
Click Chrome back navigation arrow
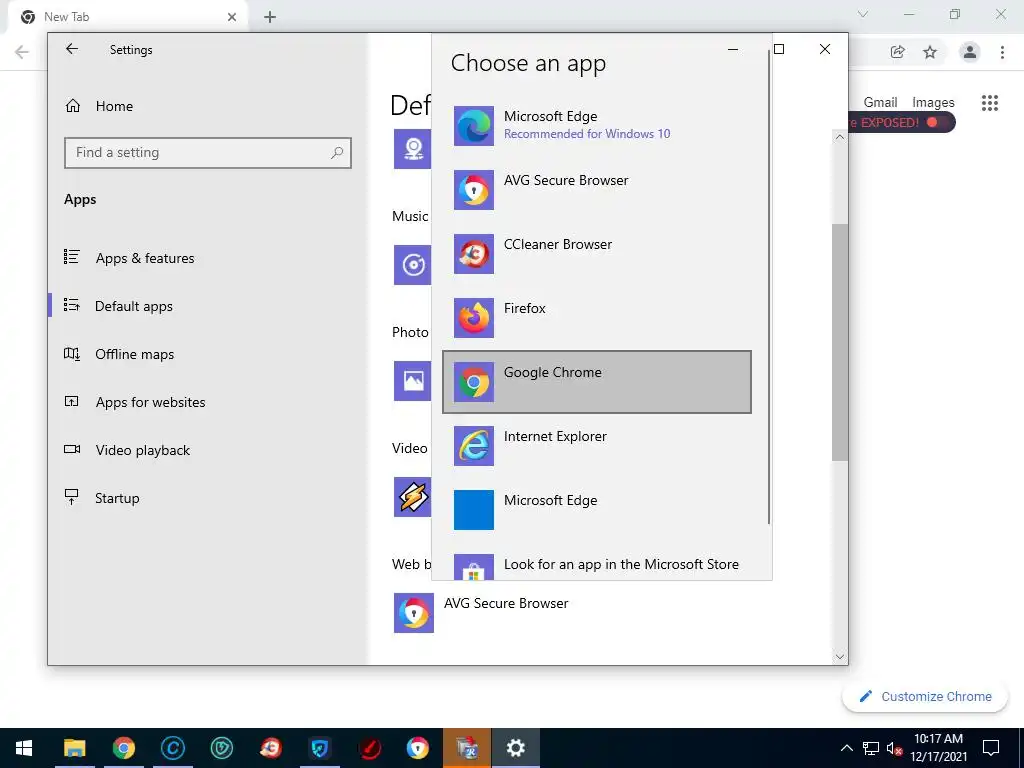22,52
